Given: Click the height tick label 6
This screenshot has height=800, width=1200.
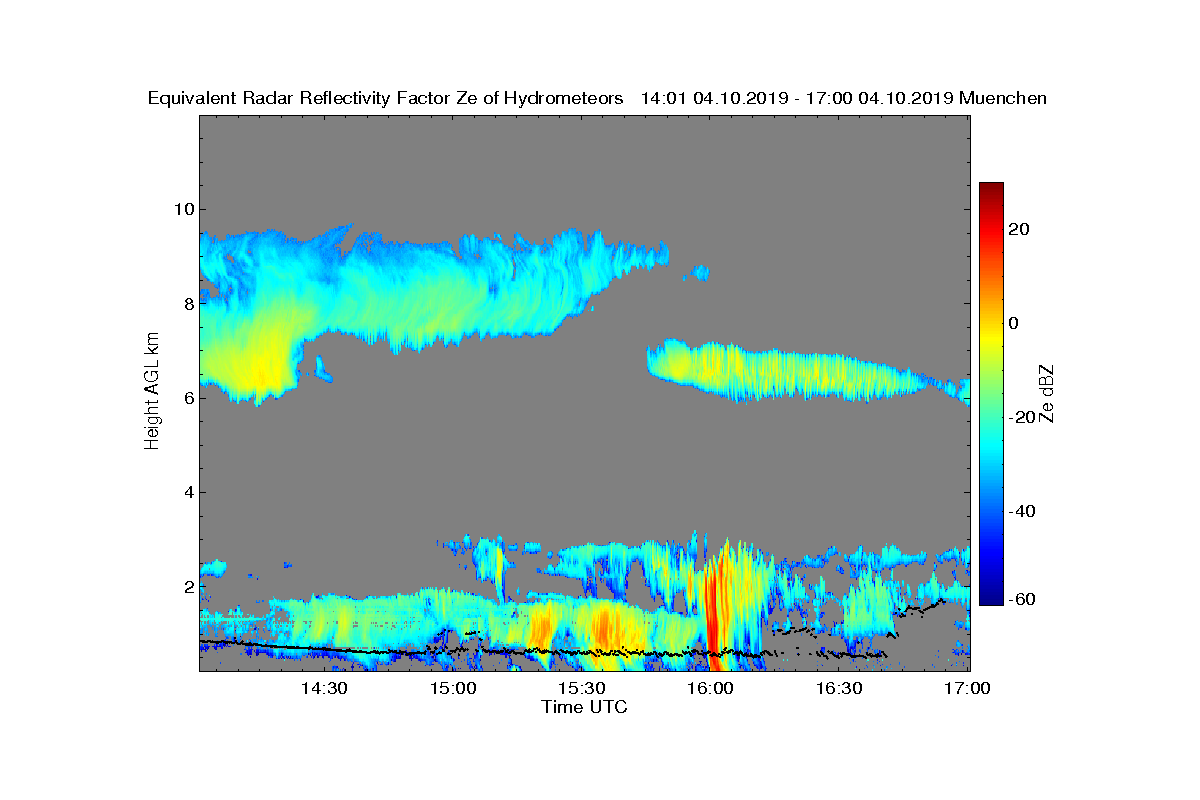Looking at the screenshot, I should coord(187,398).
